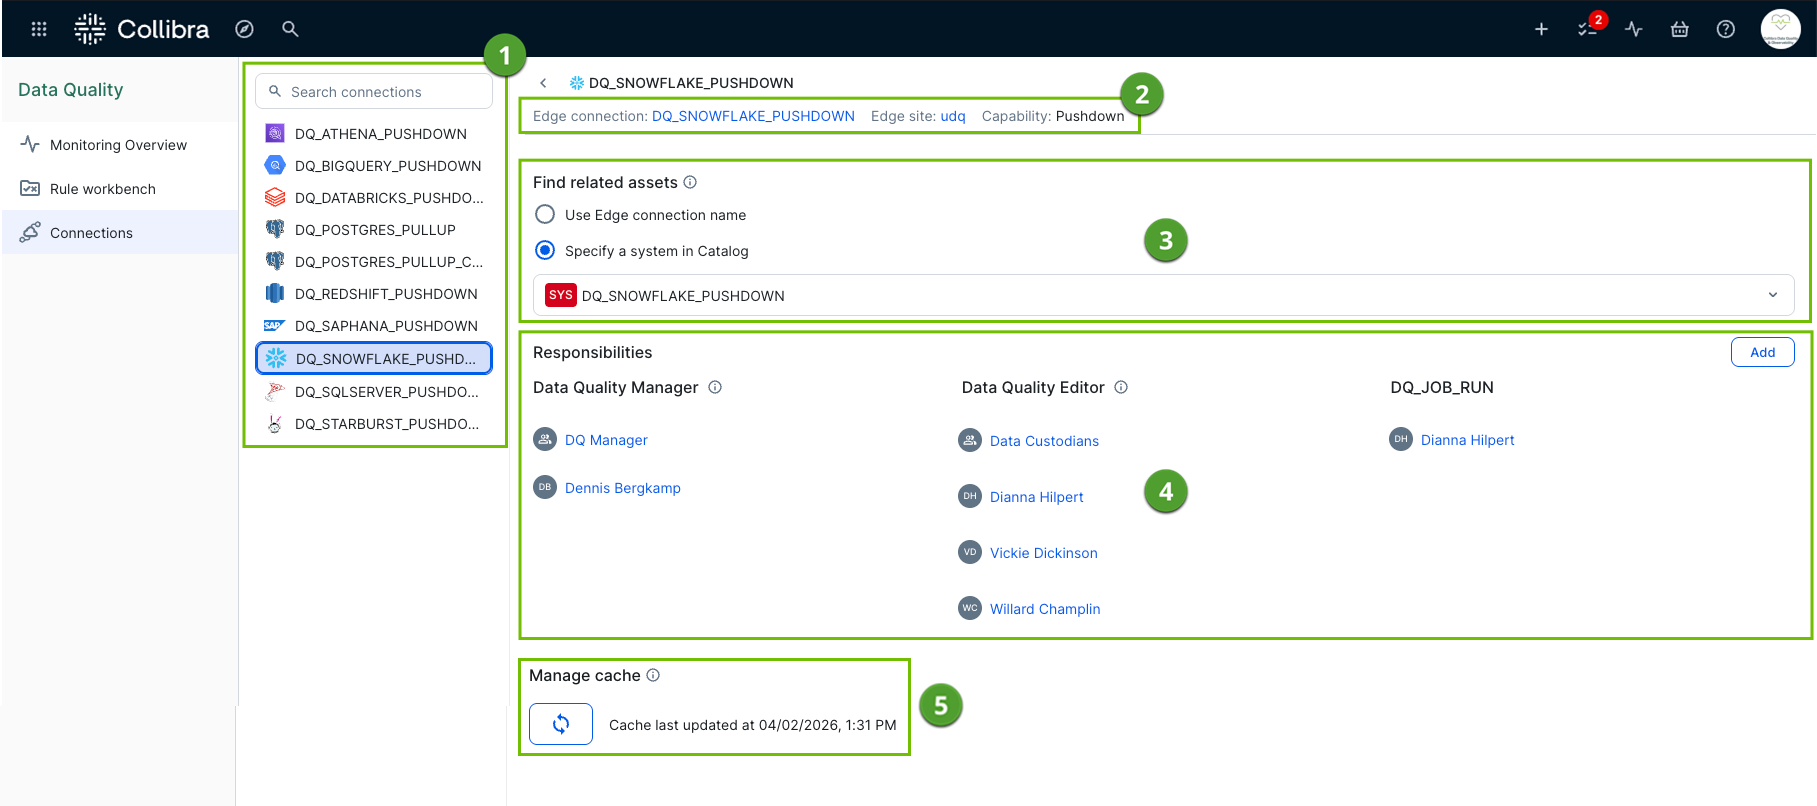Select DQ_SAPHANA_PUSHDOWN connection
1817x806 pixels.
click(374, 326)
